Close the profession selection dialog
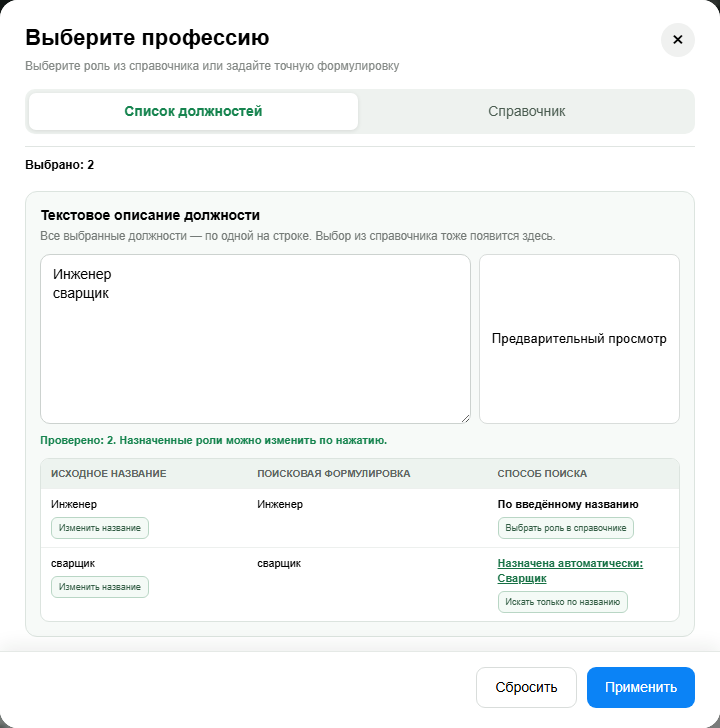Viewport: 720px width, 728px height. coord(677,40)
